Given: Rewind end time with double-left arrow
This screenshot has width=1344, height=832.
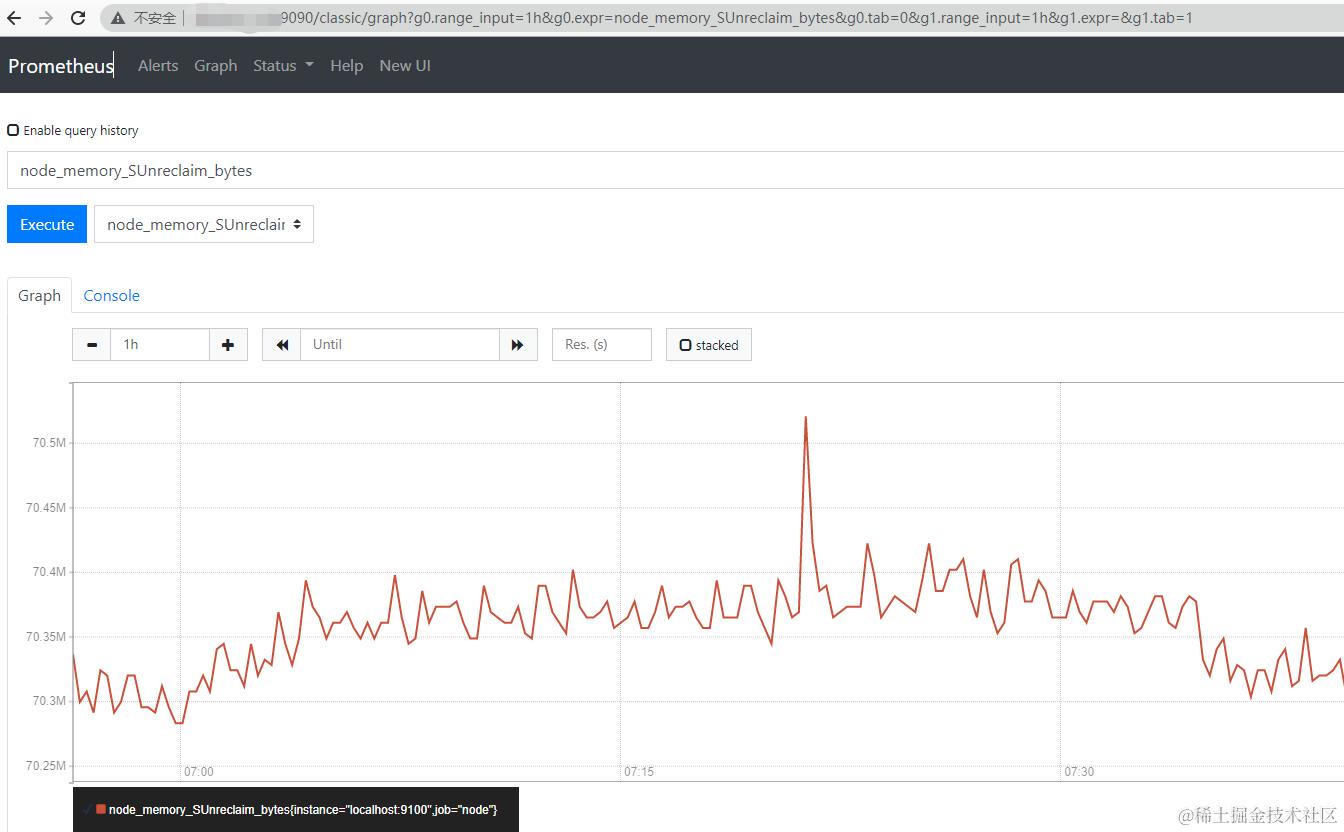Looking at the screenshot, I should 282,344.
